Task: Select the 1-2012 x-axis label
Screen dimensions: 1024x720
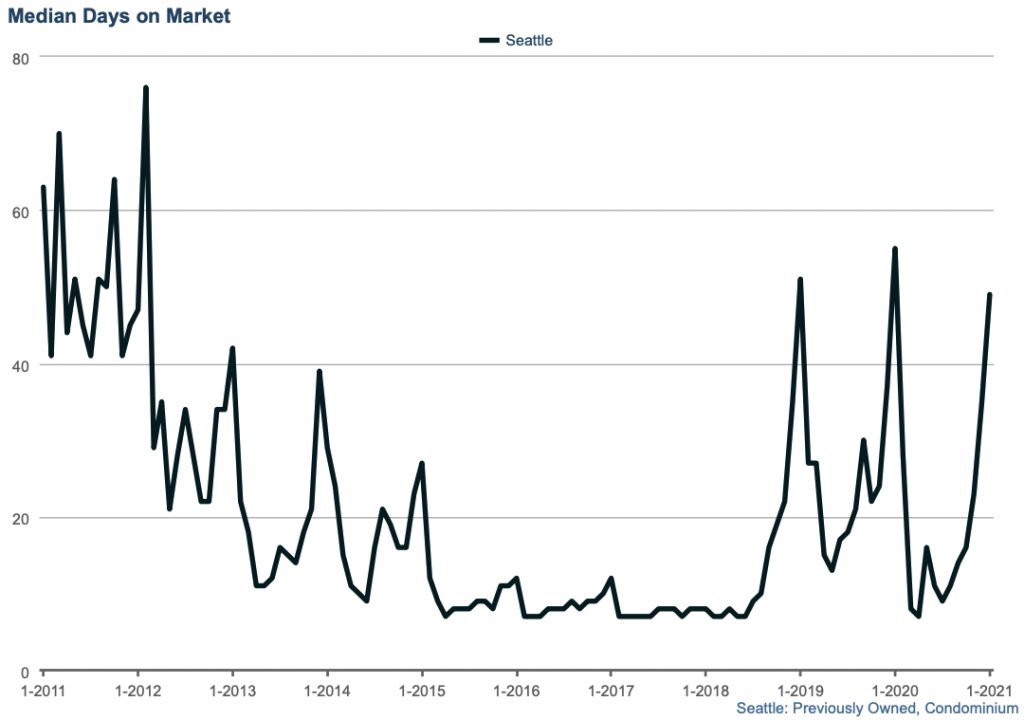Action: [x=138, y=691]
